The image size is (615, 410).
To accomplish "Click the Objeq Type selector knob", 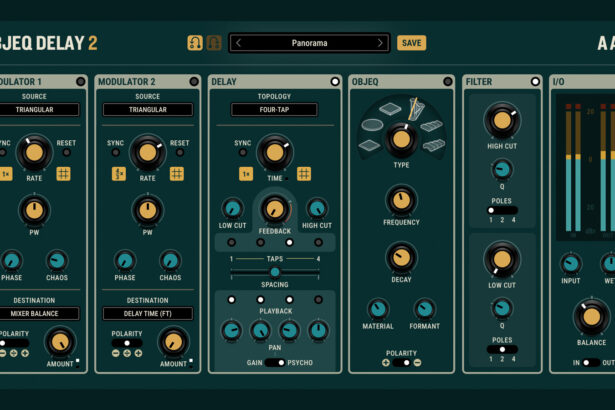I will pos(401,139).
